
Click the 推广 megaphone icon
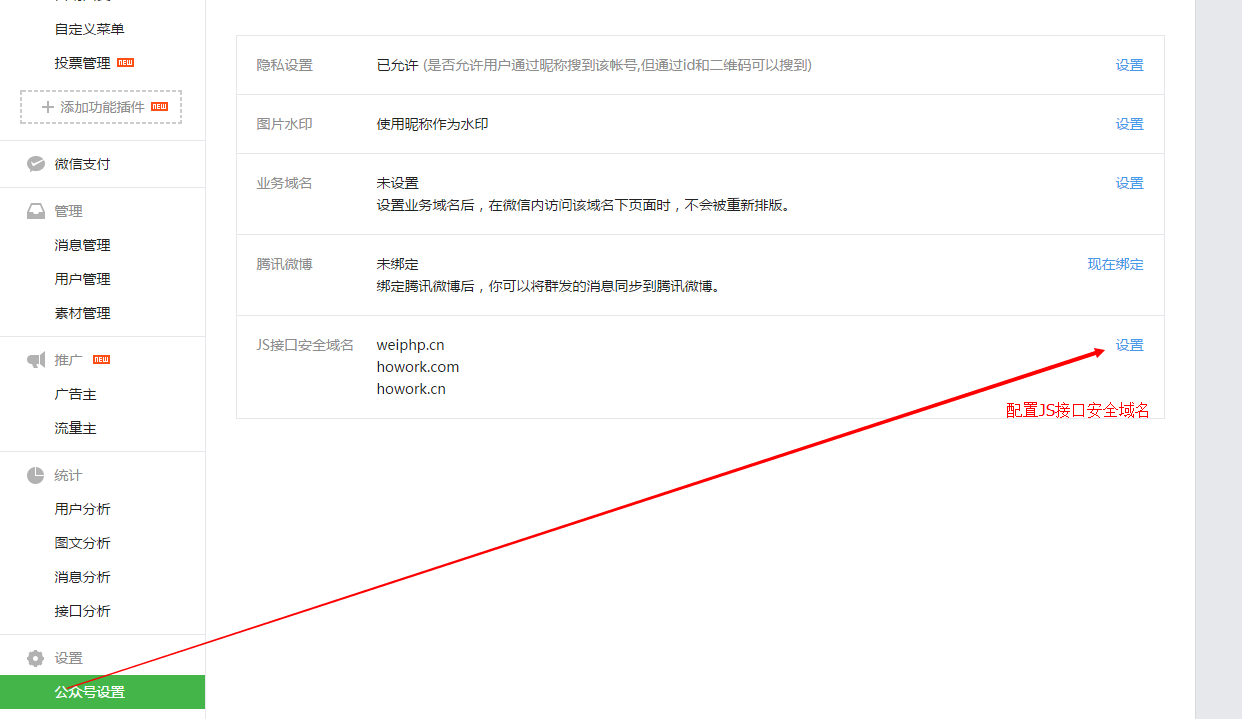click(36, 360)
